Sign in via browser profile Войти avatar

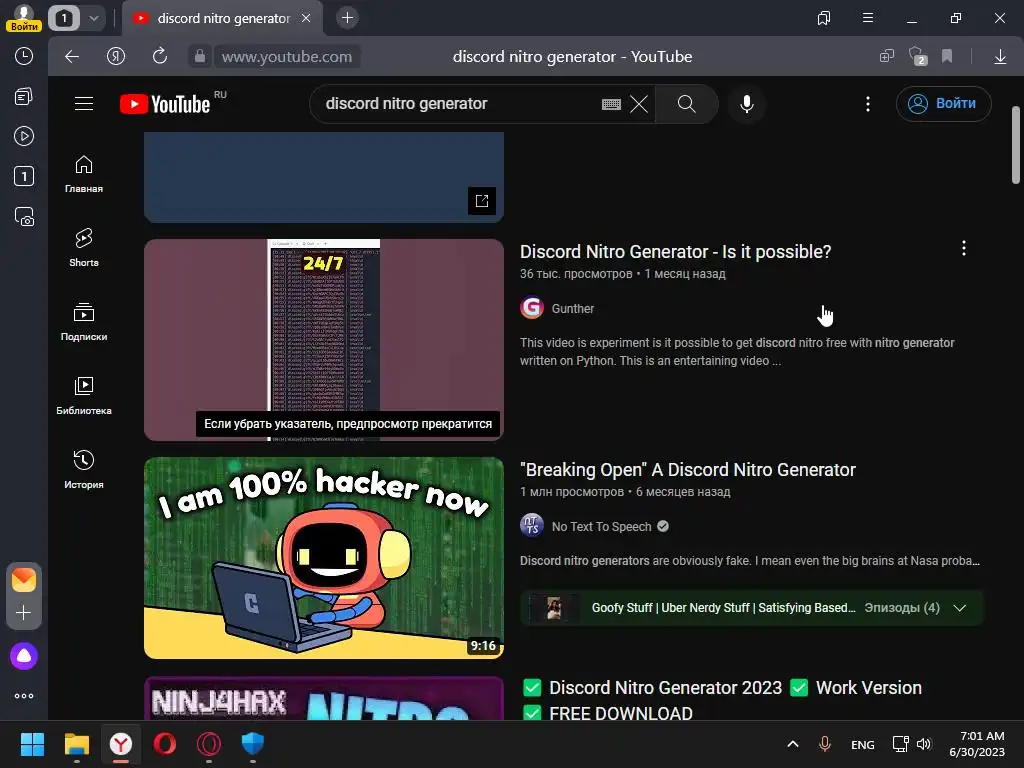coord(24,18)
